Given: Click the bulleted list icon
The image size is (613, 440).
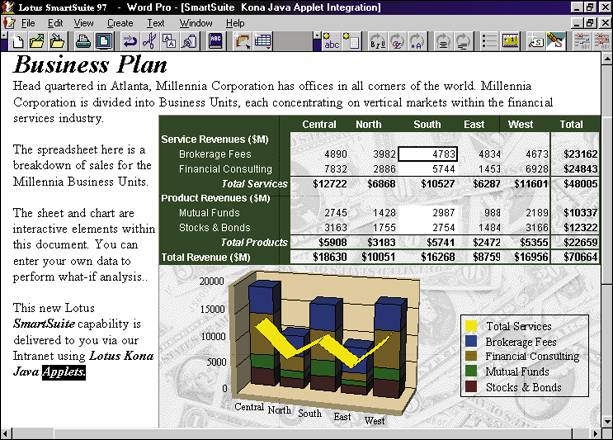Looking at the screenshot, I should click(x=489, y=41).
